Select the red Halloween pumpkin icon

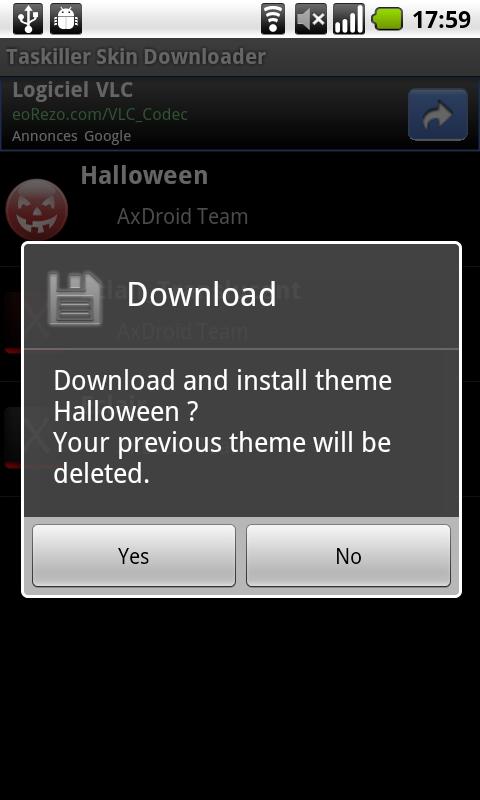[37, 209]
